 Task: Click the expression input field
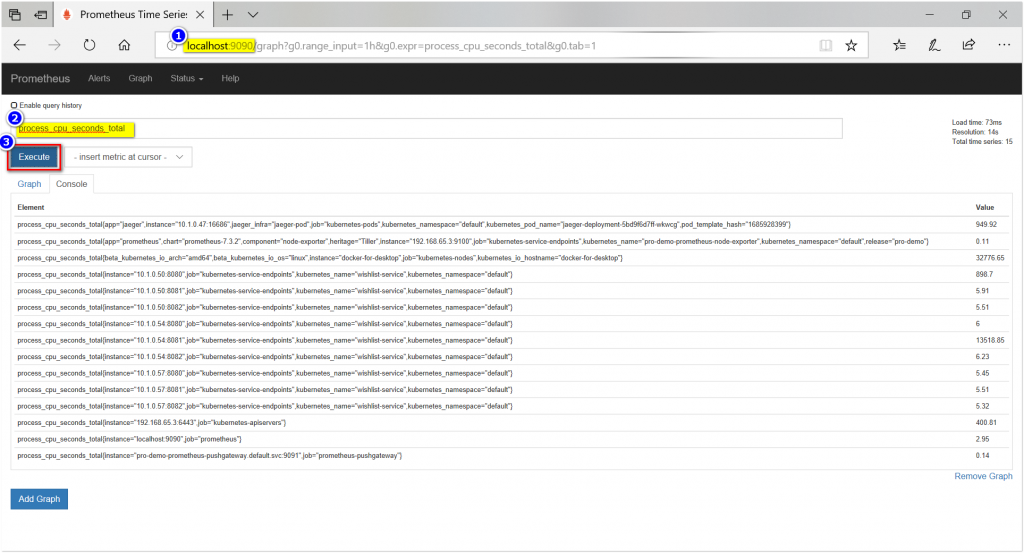point(428,129)
